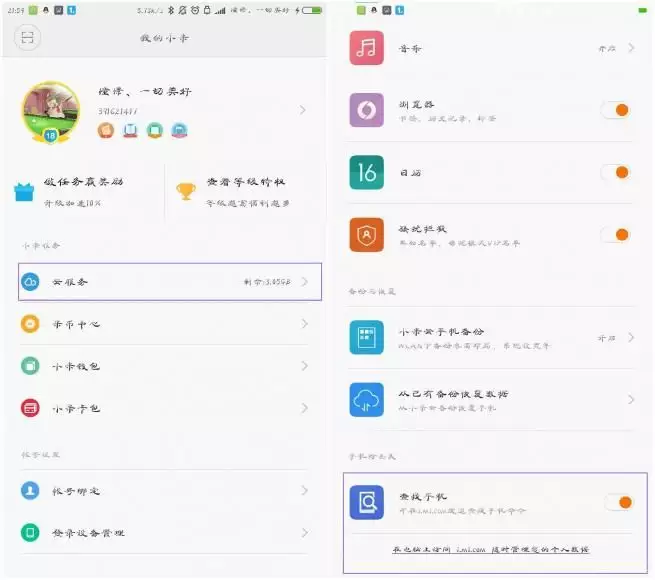This screenshot has height=580, width=655.
Task: Tap the level 18 badge on avatar
Action: tap(51, 135)
